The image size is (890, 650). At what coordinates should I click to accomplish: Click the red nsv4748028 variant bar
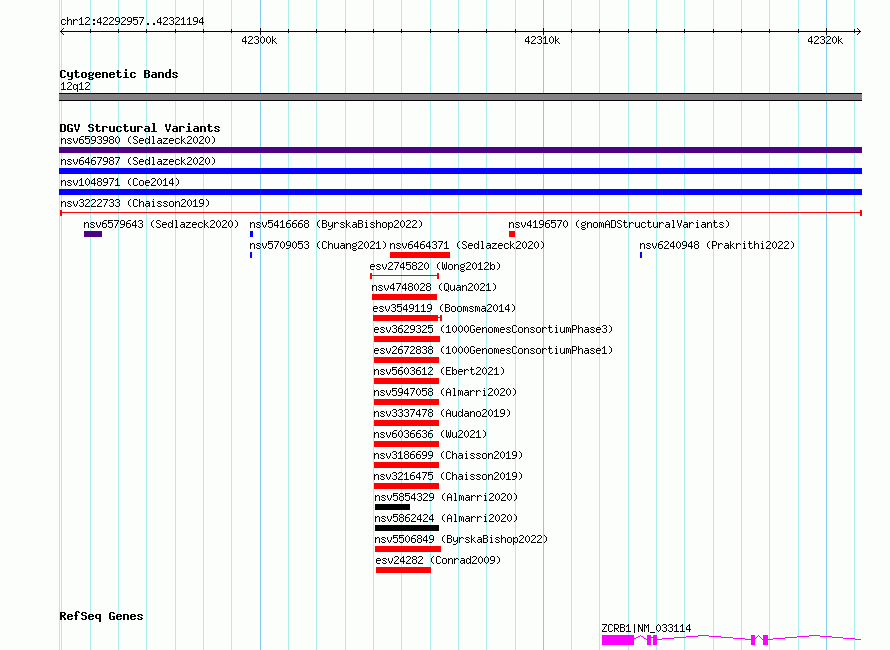coord(404,297)
